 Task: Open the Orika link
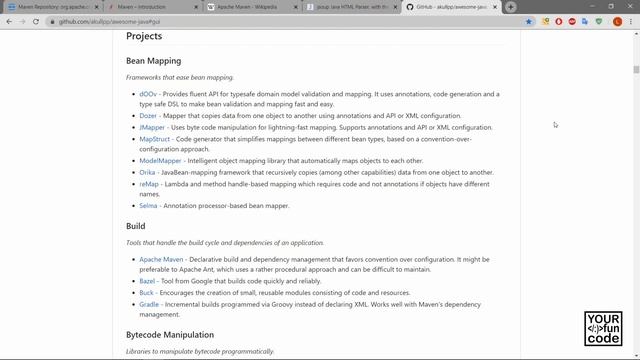(147, 172)
